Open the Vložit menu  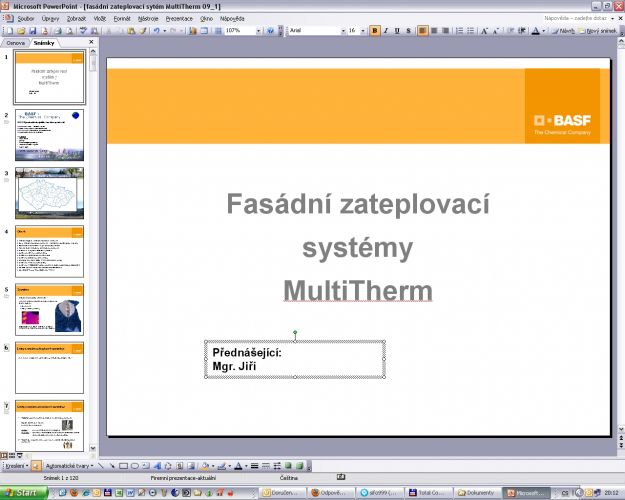(100, 19)
